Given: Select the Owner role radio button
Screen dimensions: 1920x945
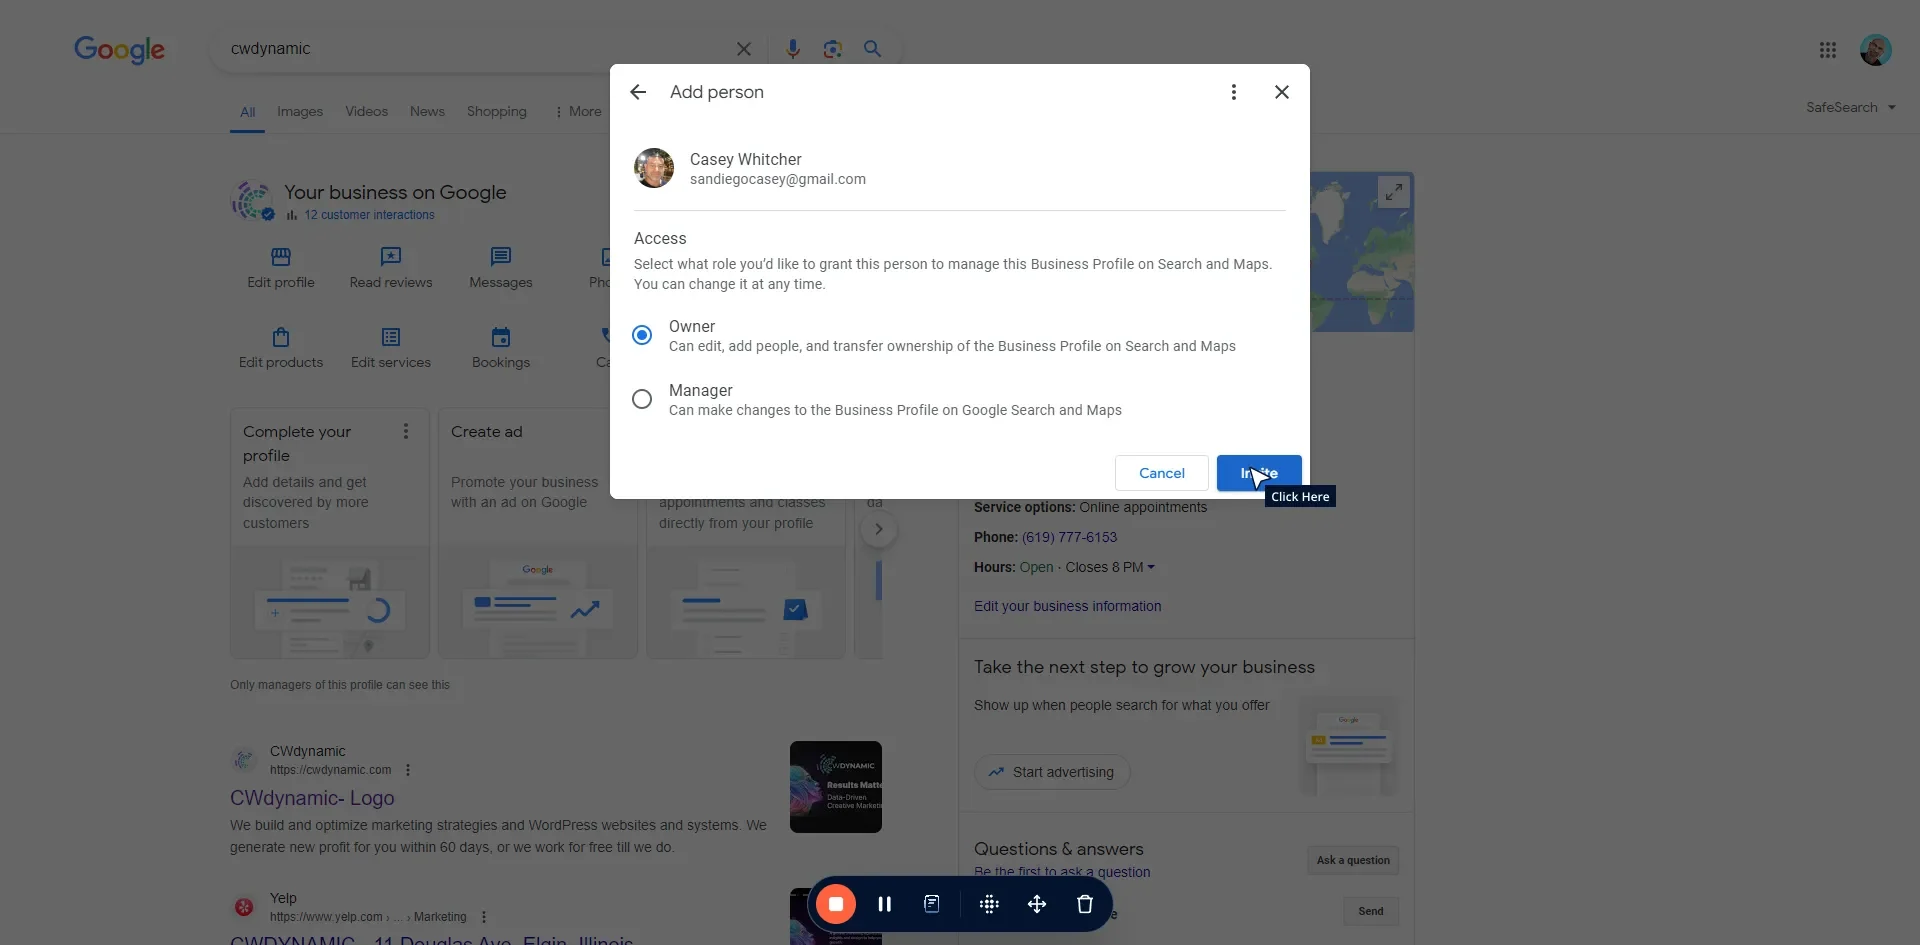Looking at the screenshot, I should click(641, 335).
